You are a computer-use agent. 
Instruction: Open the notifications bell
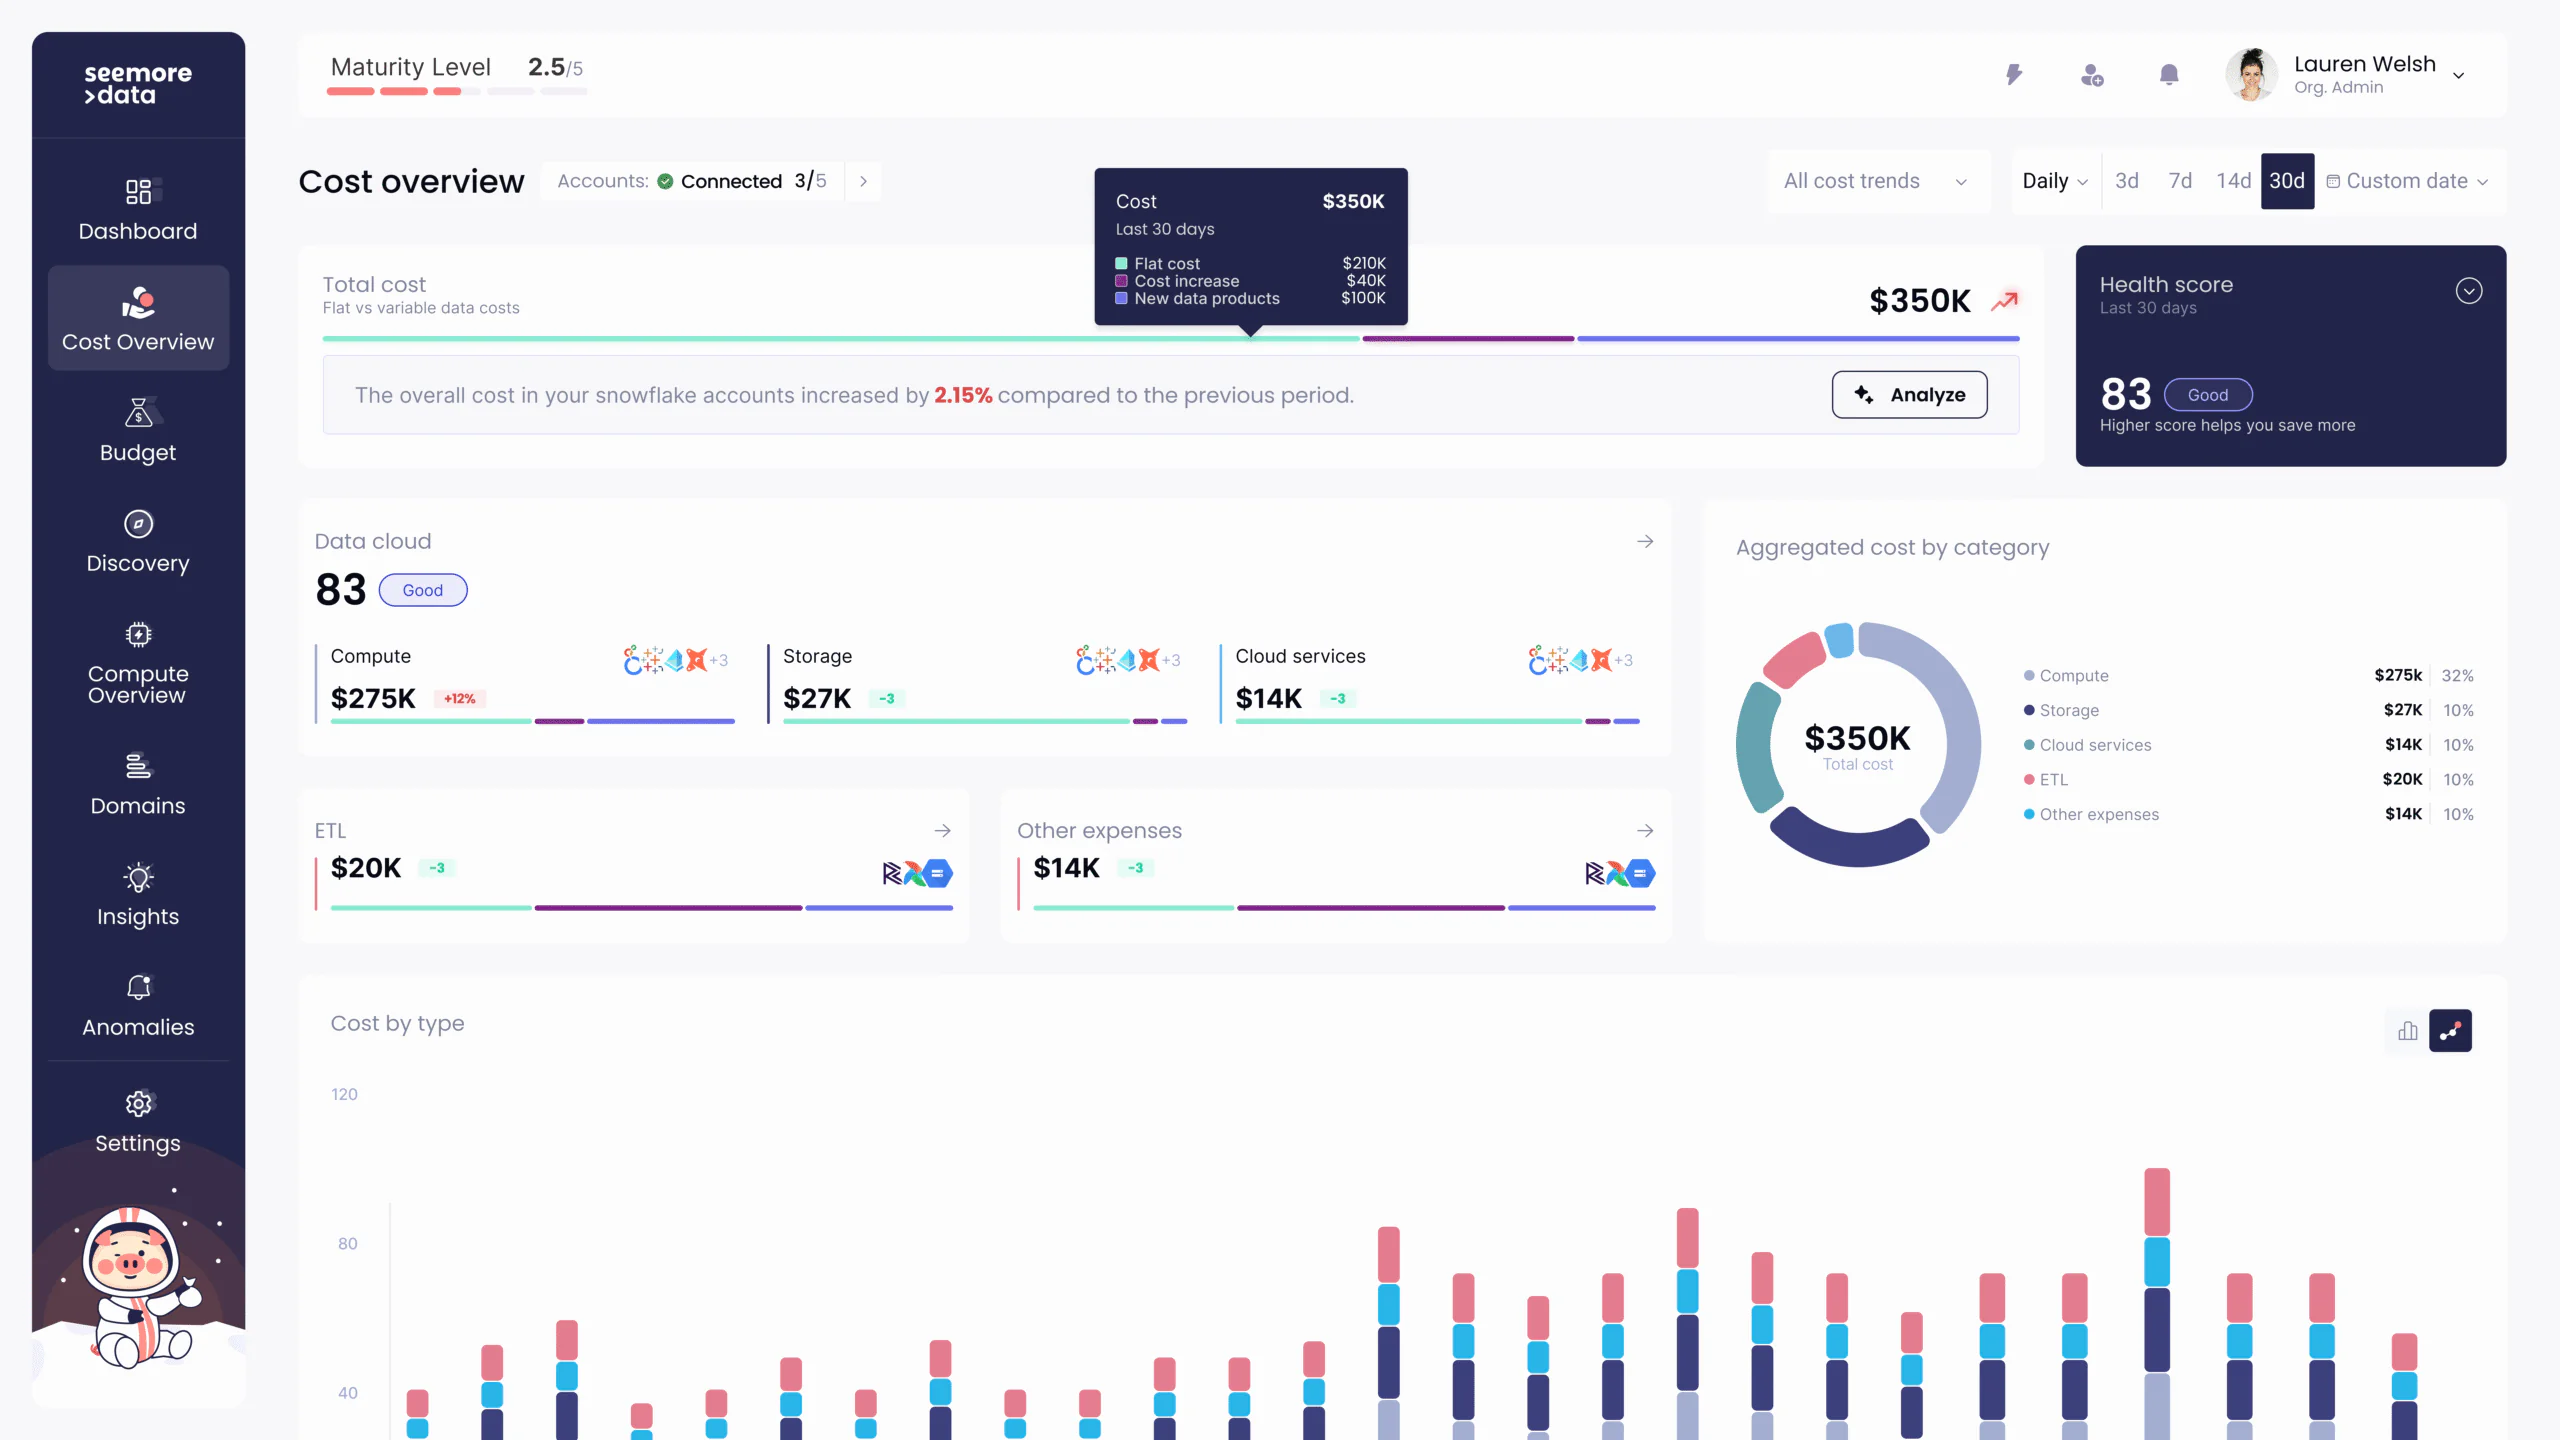tap(2169, 75)
